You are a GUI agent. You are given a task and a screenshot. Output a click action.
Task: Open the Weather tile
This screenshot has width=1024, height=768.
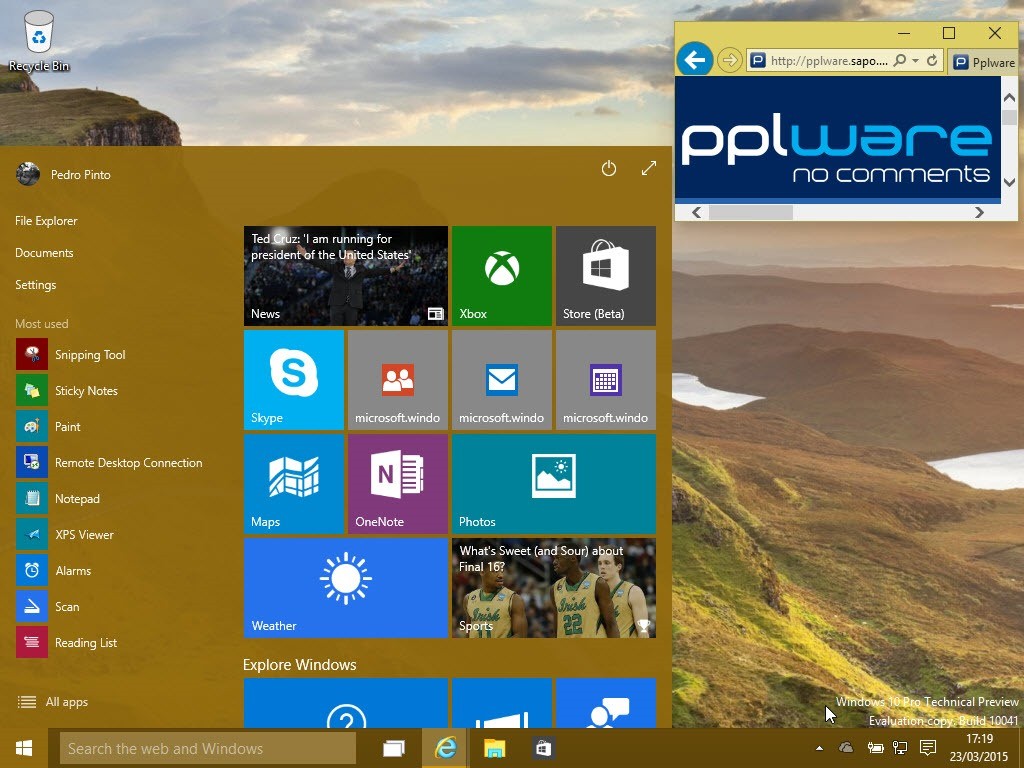coord(345,588)
